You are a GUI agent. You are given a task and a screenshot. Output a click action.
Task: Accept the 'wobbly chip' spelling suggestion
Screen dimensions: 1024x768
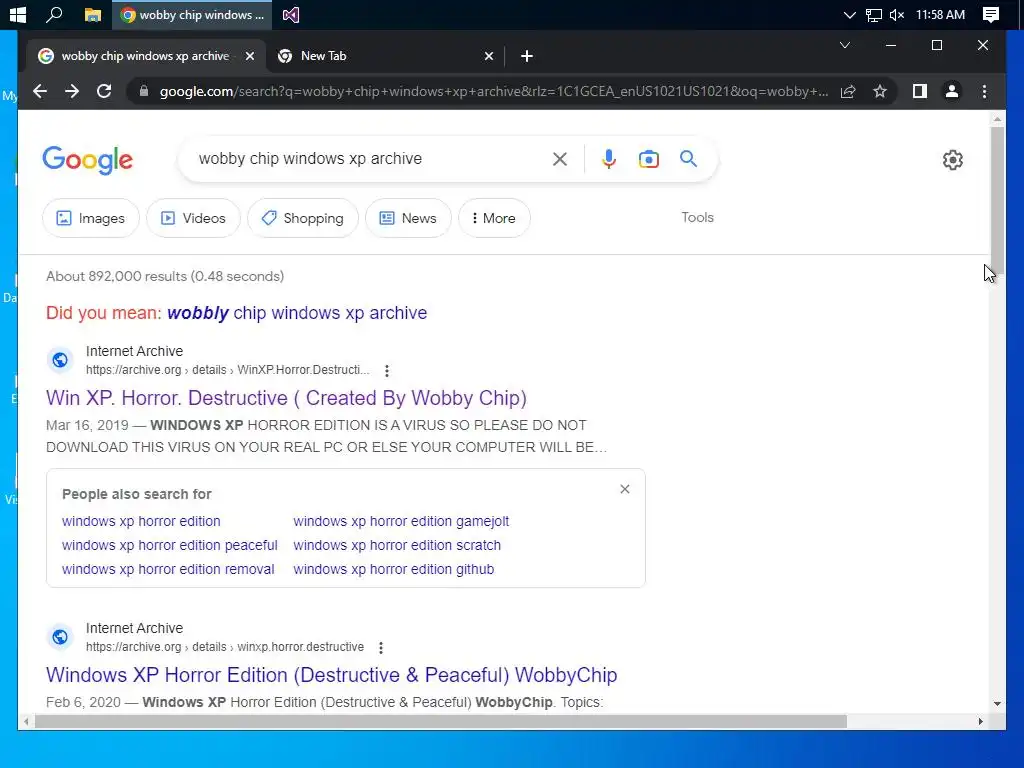click(x=297, y=313)
